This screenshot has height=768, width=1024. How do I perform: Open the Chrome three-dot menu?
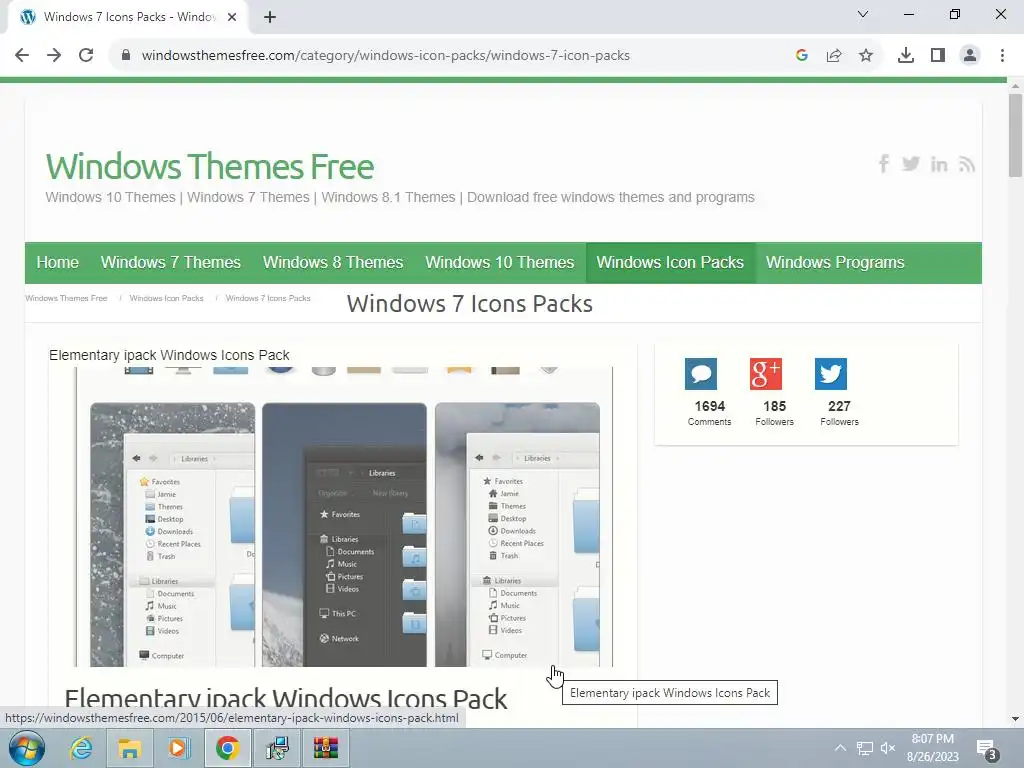(x=1002, y=56)
